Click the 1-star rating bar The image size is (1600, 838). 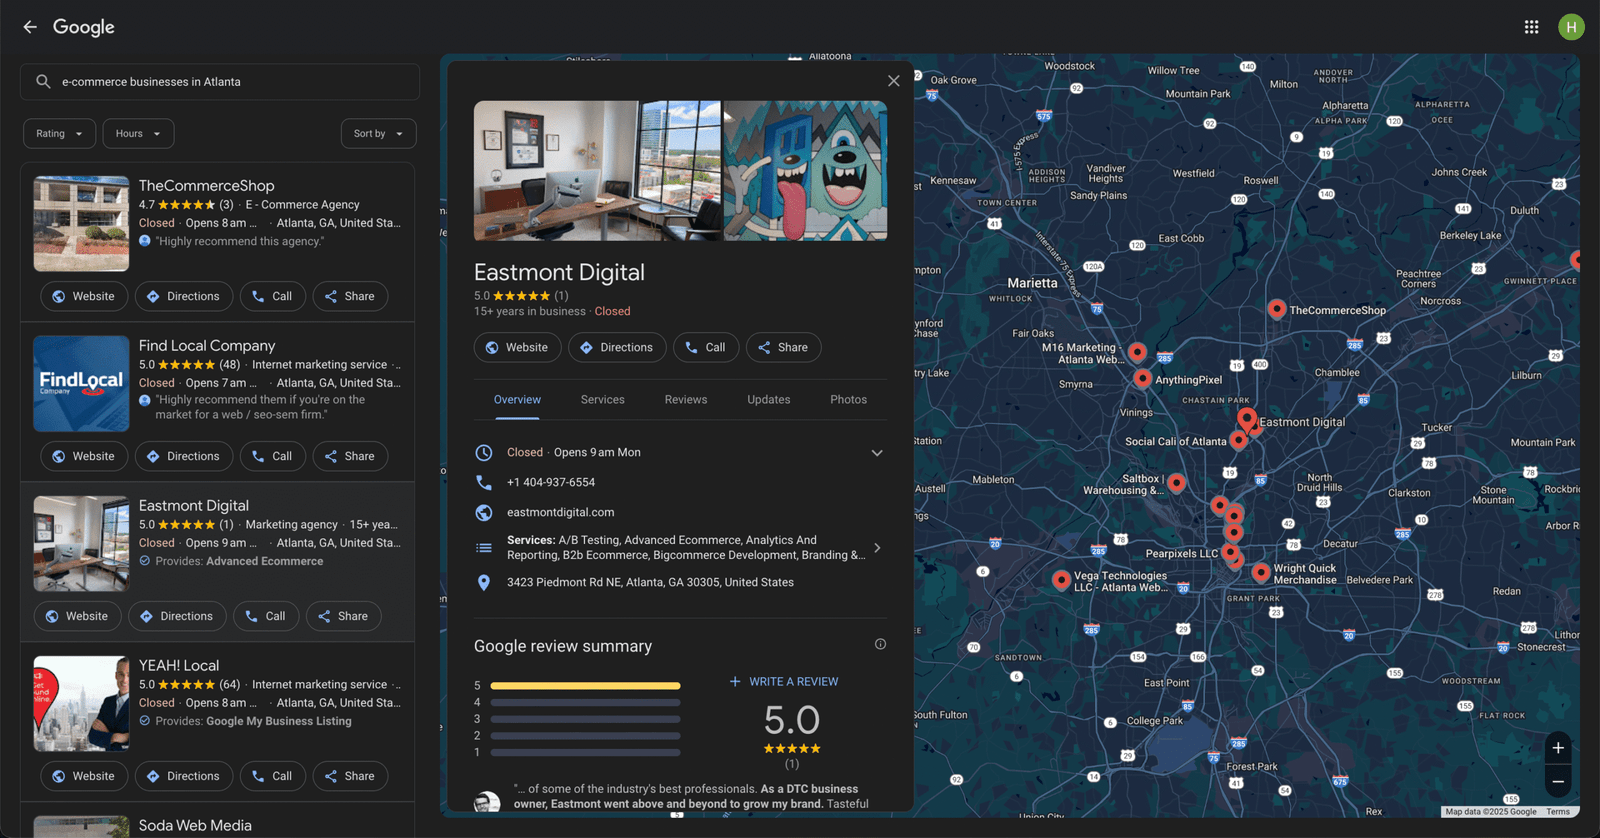pos(585,752)
